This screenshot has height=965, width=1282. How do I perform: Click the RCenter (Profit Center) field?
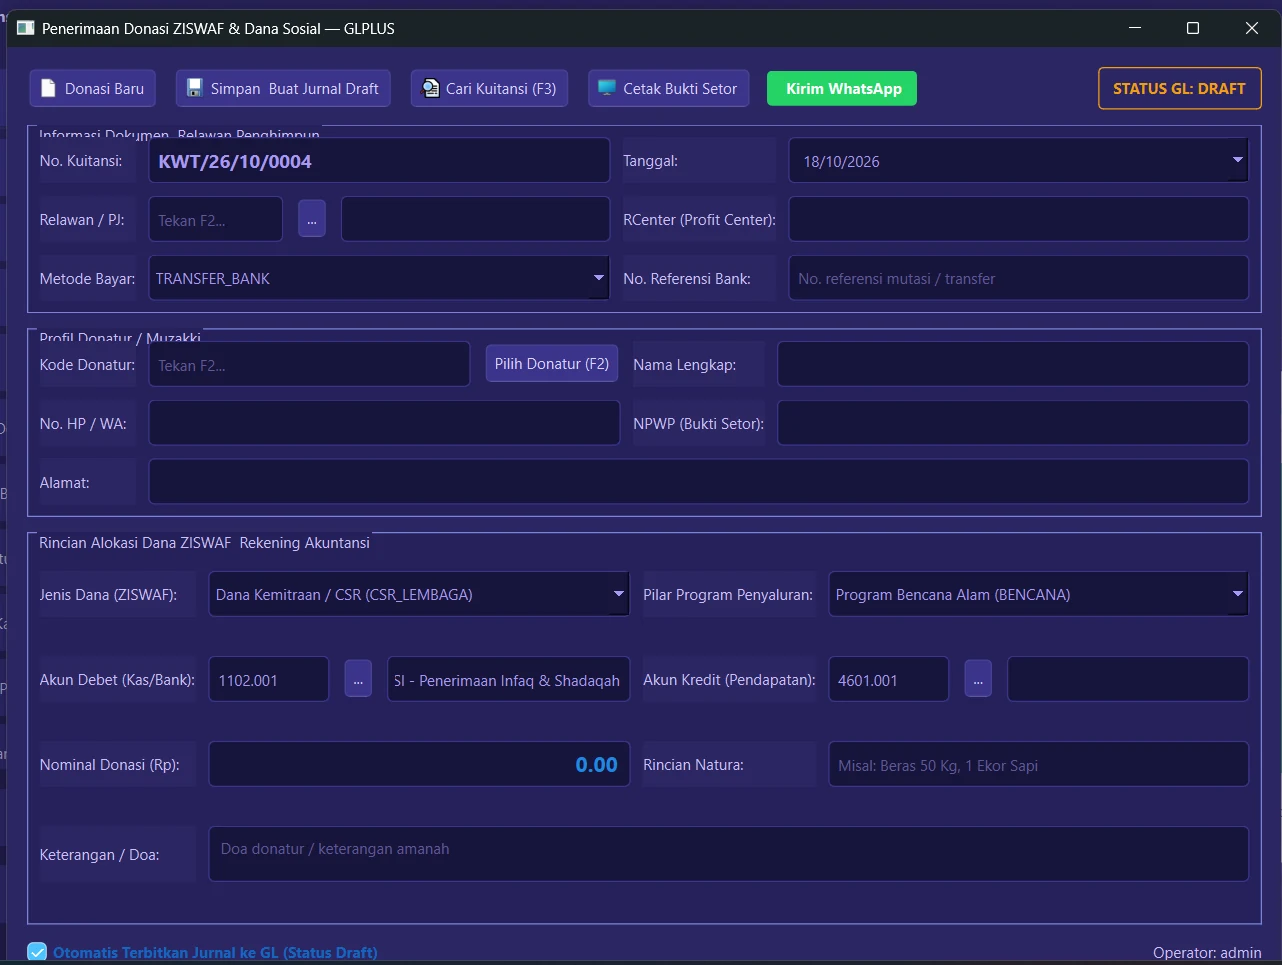point(1018,219)
